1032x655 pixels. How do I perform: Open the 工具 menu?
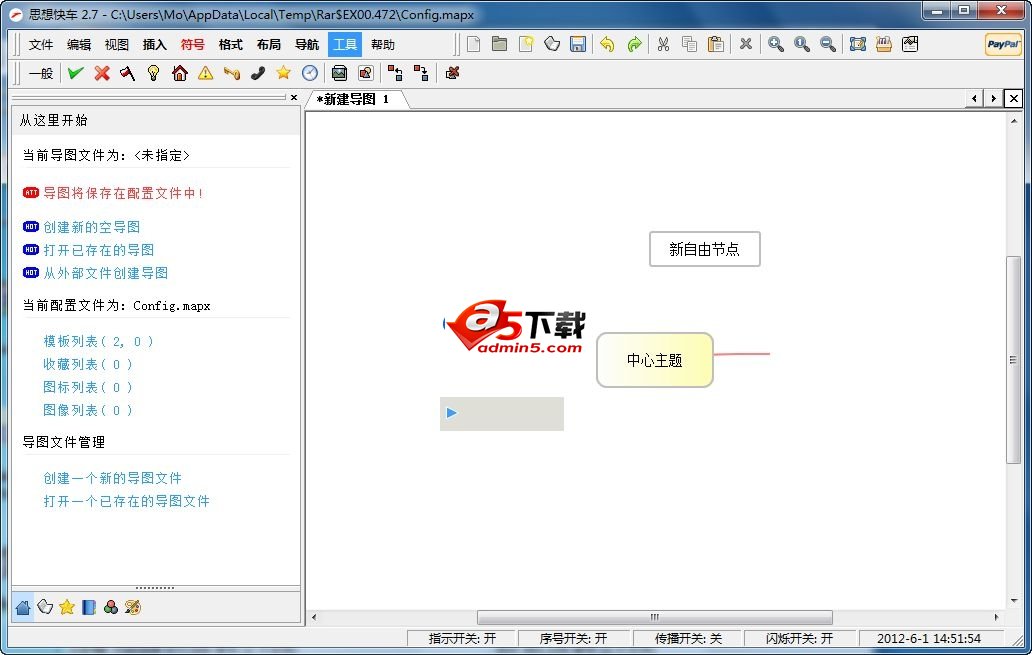coord(345,44)
